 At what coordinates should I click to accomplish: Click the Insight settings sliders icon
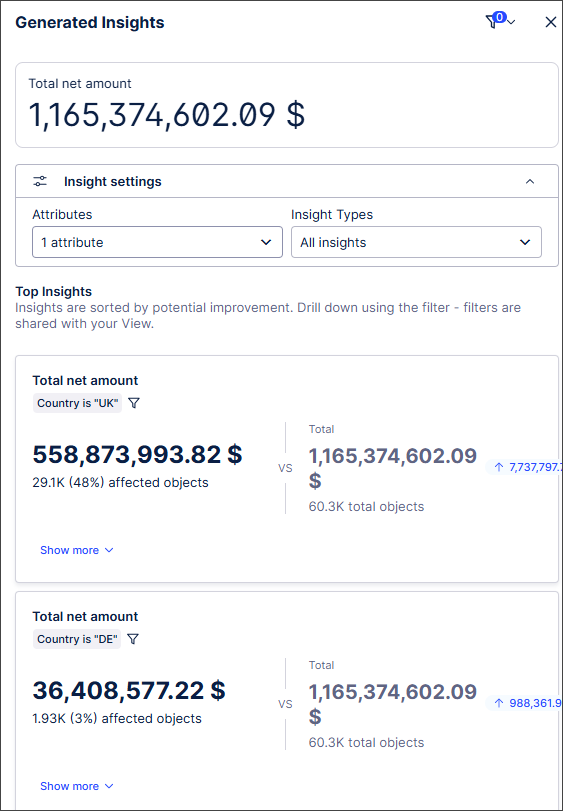(x=40, y=182)
